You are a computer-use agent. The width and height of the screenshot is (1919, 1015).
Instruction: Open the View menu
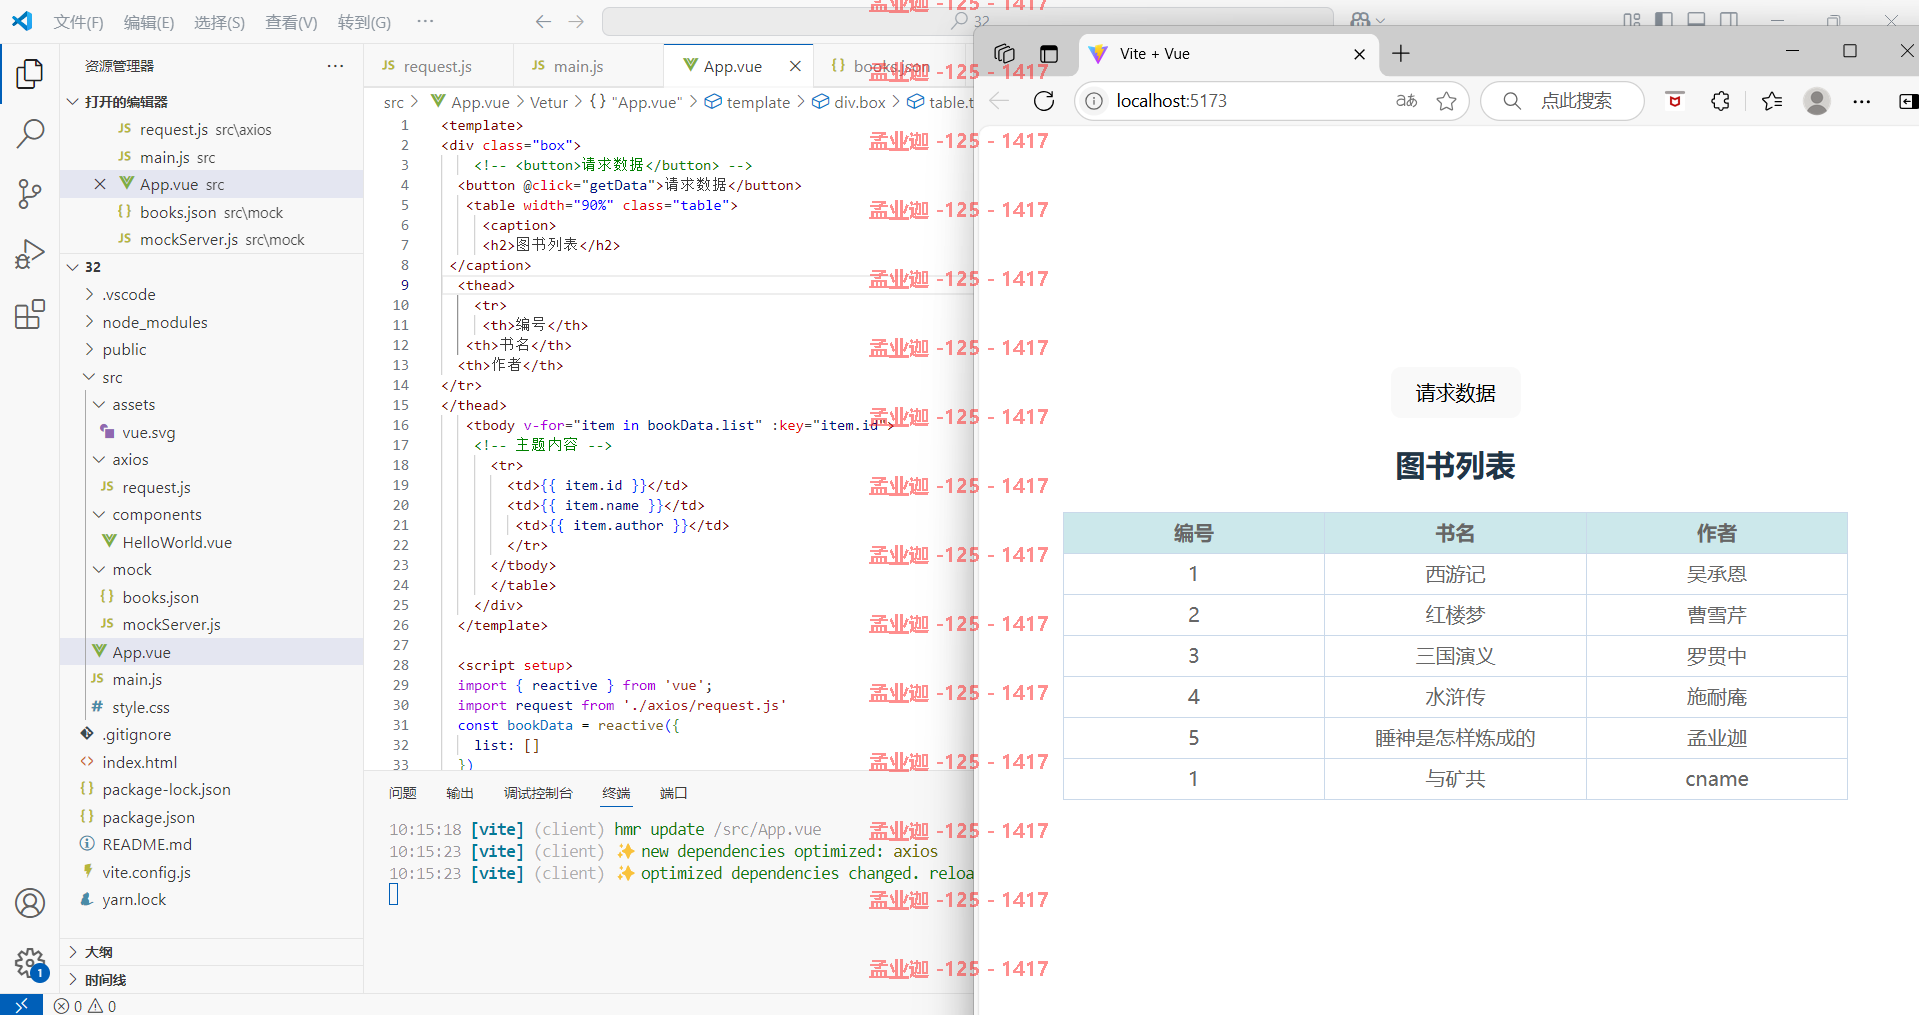click(291, 22)
